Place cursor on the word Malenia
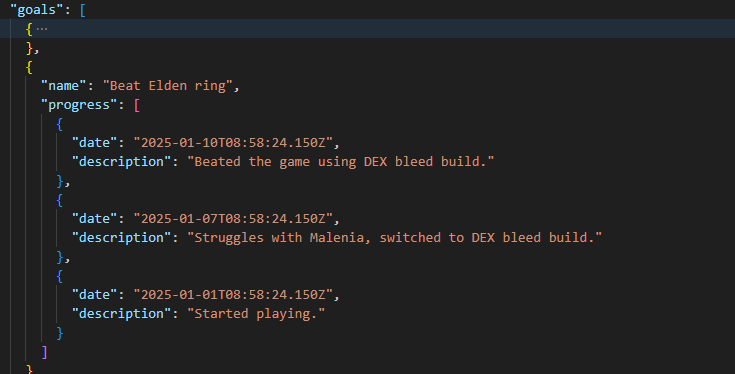Image resolution: width=735 pixels, height=374 pixels. [x=337, y=238]
